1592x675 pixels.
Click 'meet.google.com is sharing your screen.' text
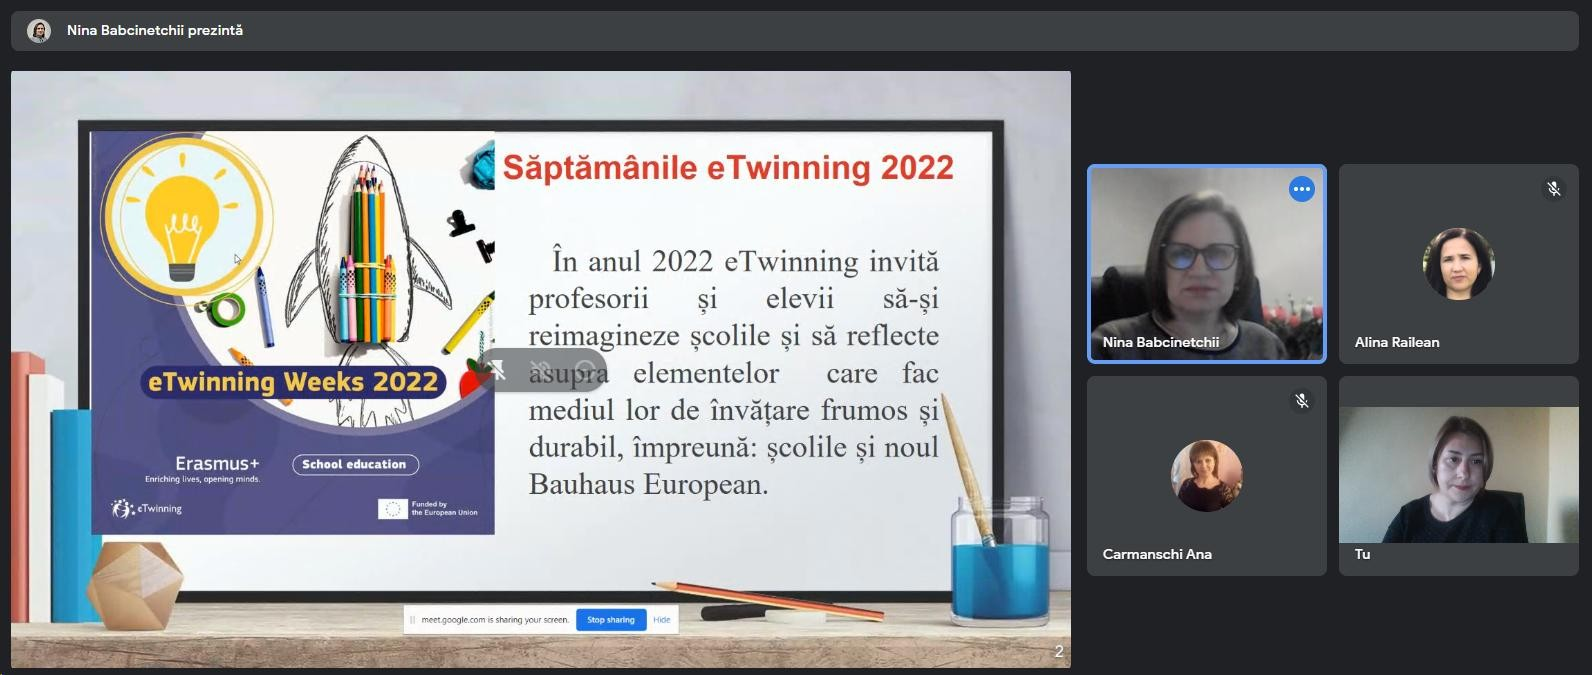point(495,620)
